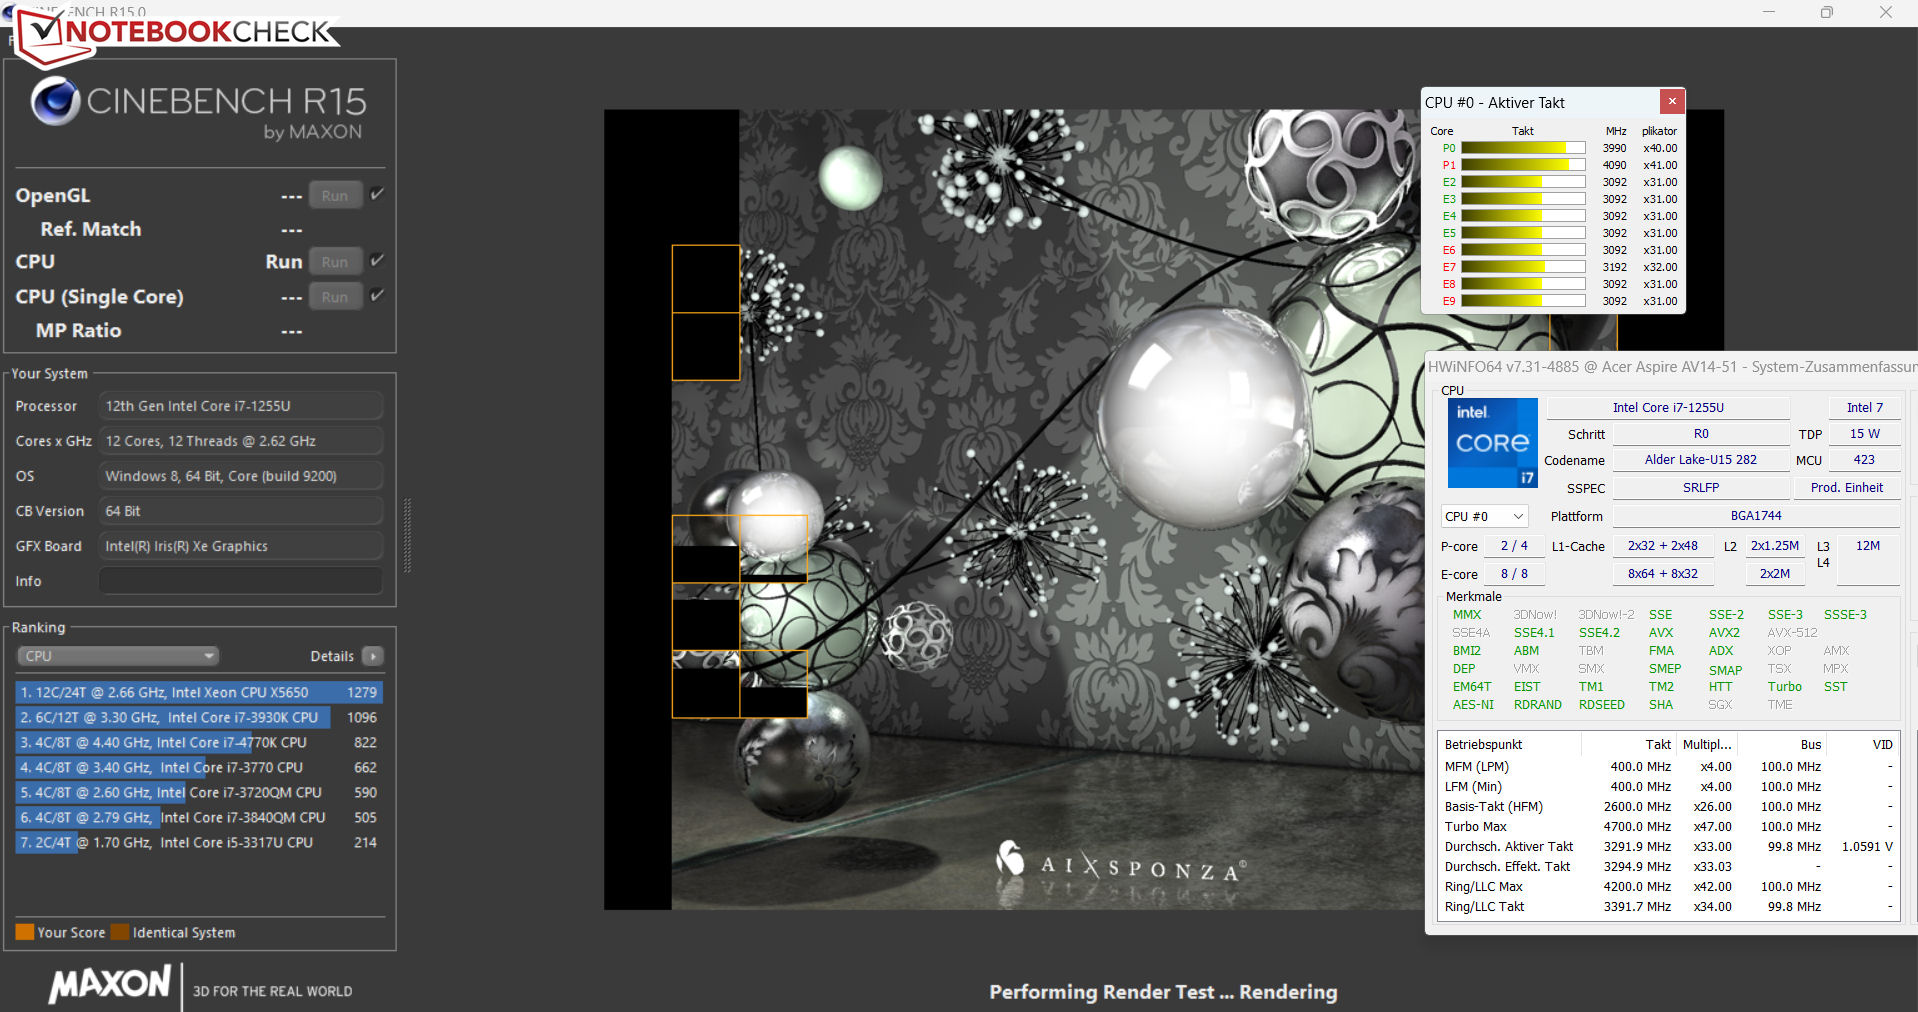1918x1012 pixels.
Task: Click the MAXON logo at bottom
Action: tap(111, 984)
